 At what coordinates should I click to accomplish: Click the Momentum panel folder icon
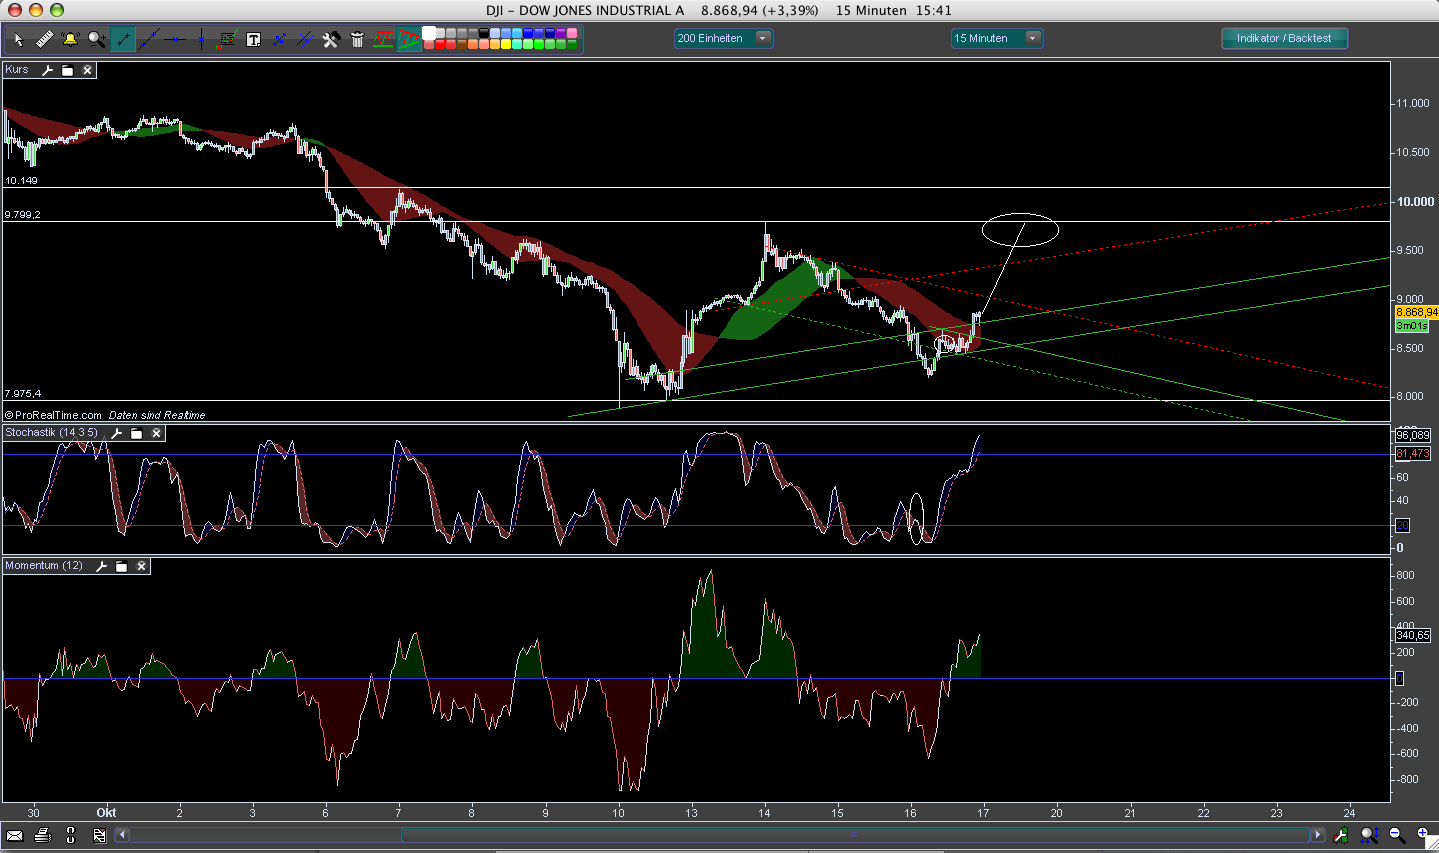pyautogui.click(x=121, y=566)
